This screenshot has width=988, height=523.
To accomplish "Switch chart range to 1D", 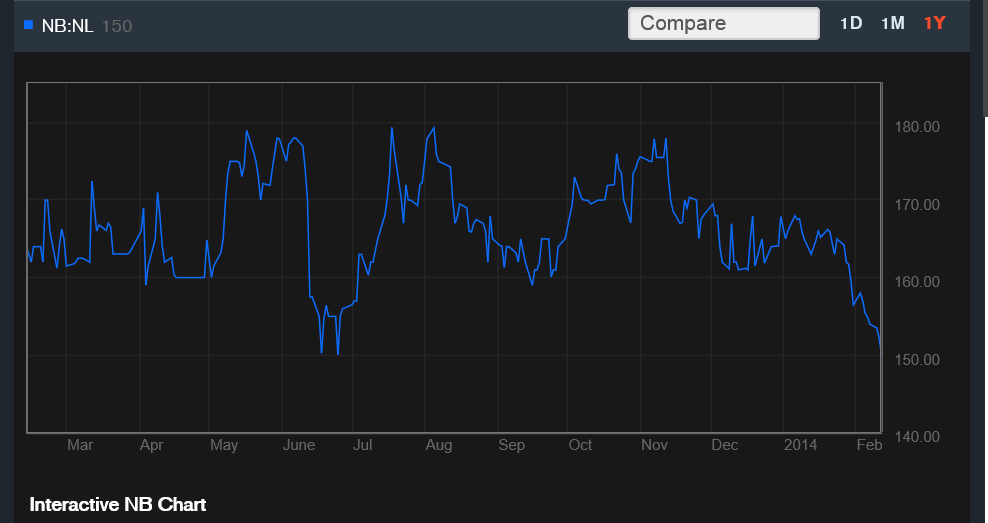I will (850, 23).
